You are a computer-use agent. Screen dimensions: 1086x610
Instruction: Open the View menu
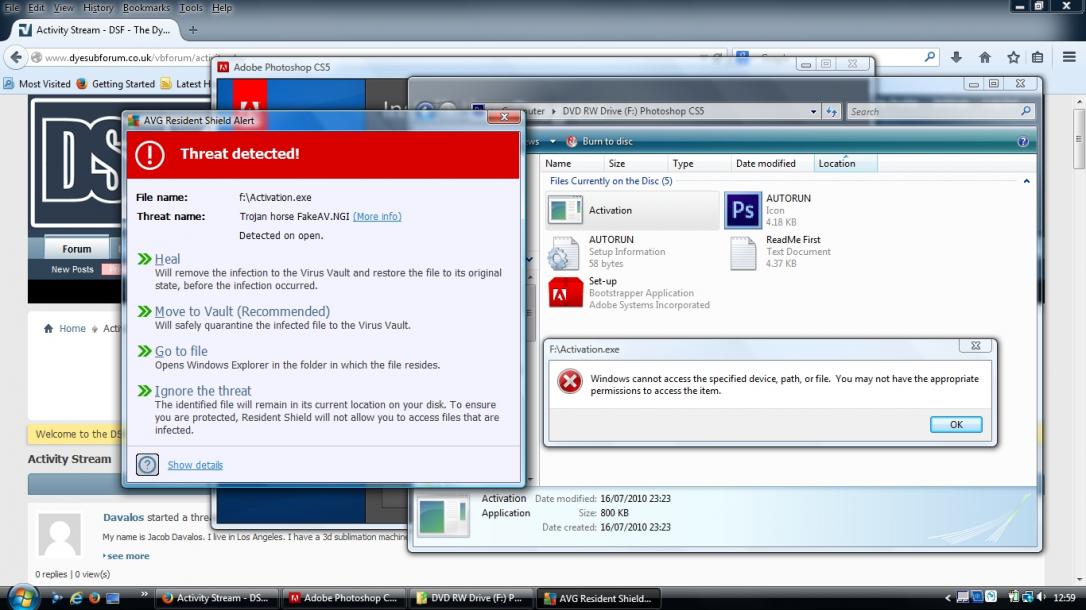point(63,8)
